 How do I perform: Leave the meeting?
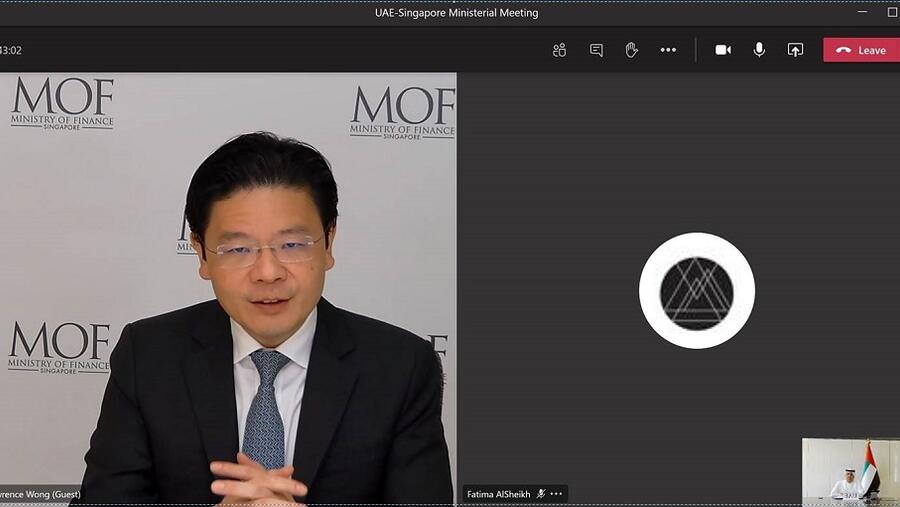tap(862, 50)
